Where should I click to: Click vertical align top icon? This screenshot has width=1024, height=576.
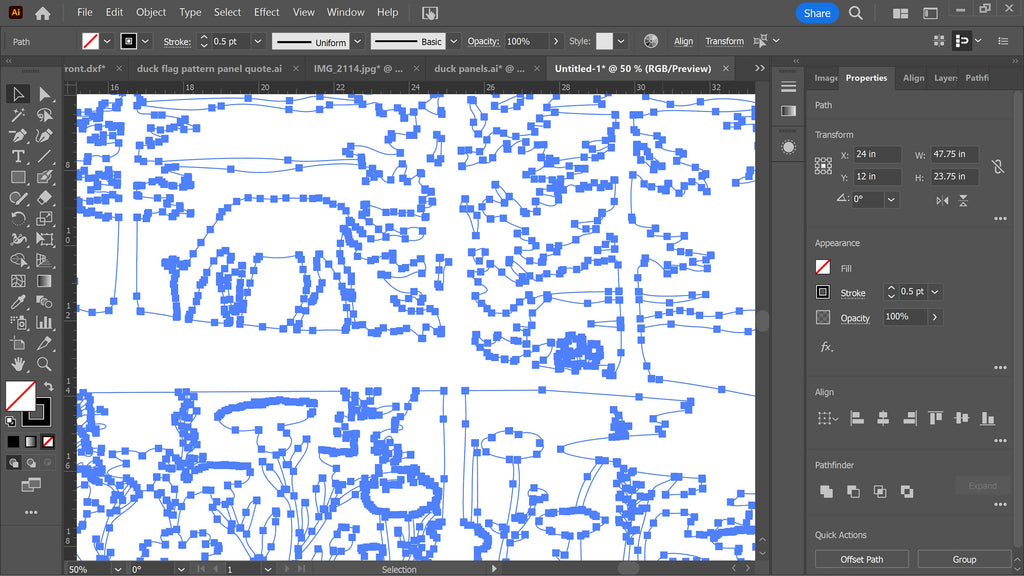[x=935, y=418]
